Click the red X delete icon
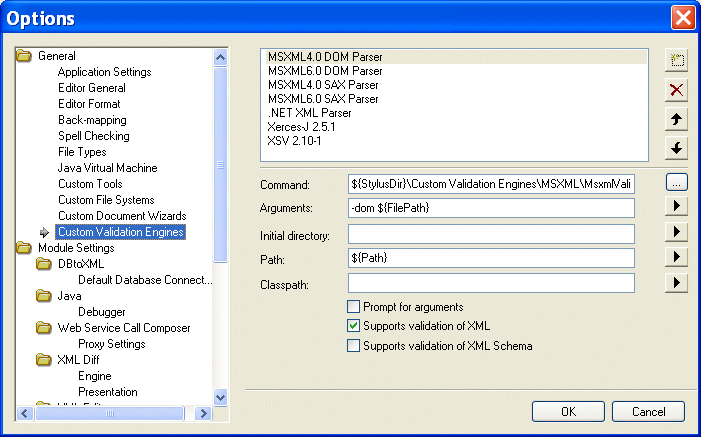The height and width of the screenshot is (437, 701). (677, 89)
